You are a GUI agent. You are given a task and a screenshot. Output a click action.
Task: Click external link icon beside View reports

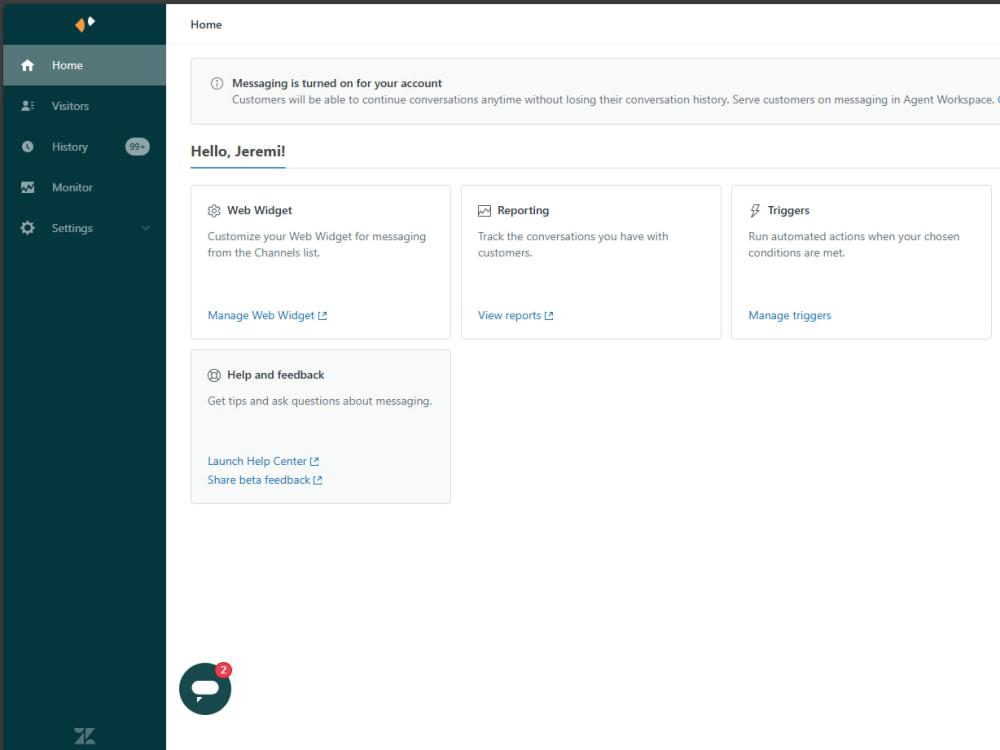coord(549,316)
